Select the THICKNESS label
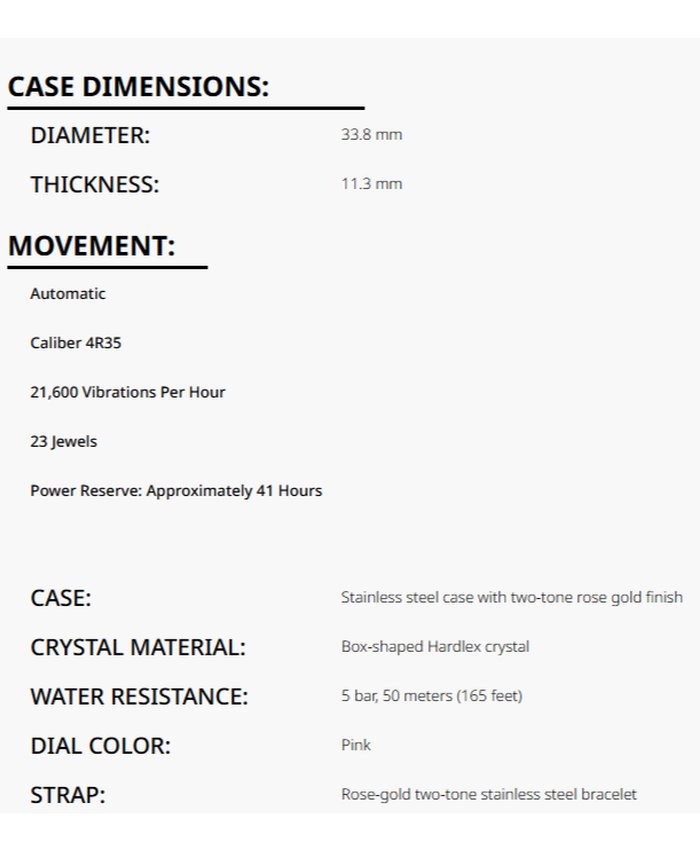The height and width of the screenshot is (850, 700). point(94,184)
